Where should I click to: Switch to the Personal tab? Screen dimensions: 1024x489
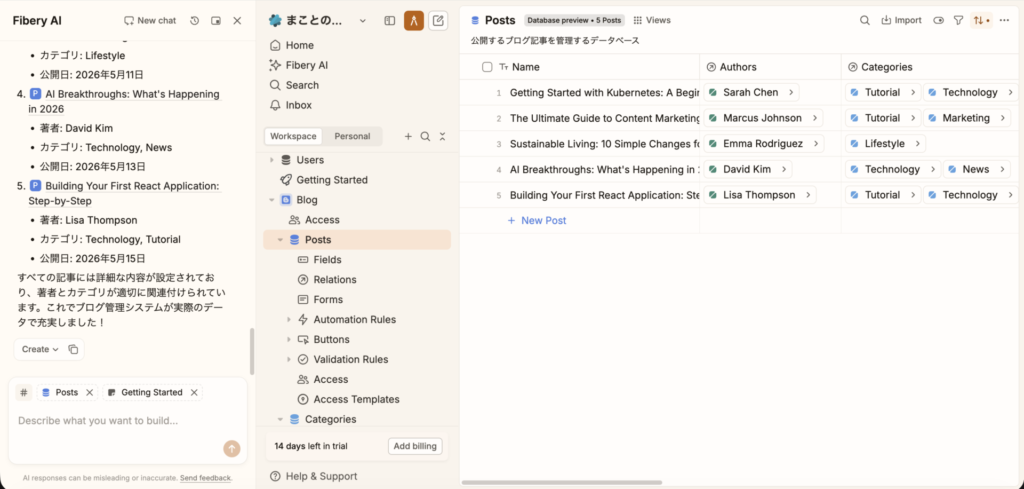pos(352,136)
